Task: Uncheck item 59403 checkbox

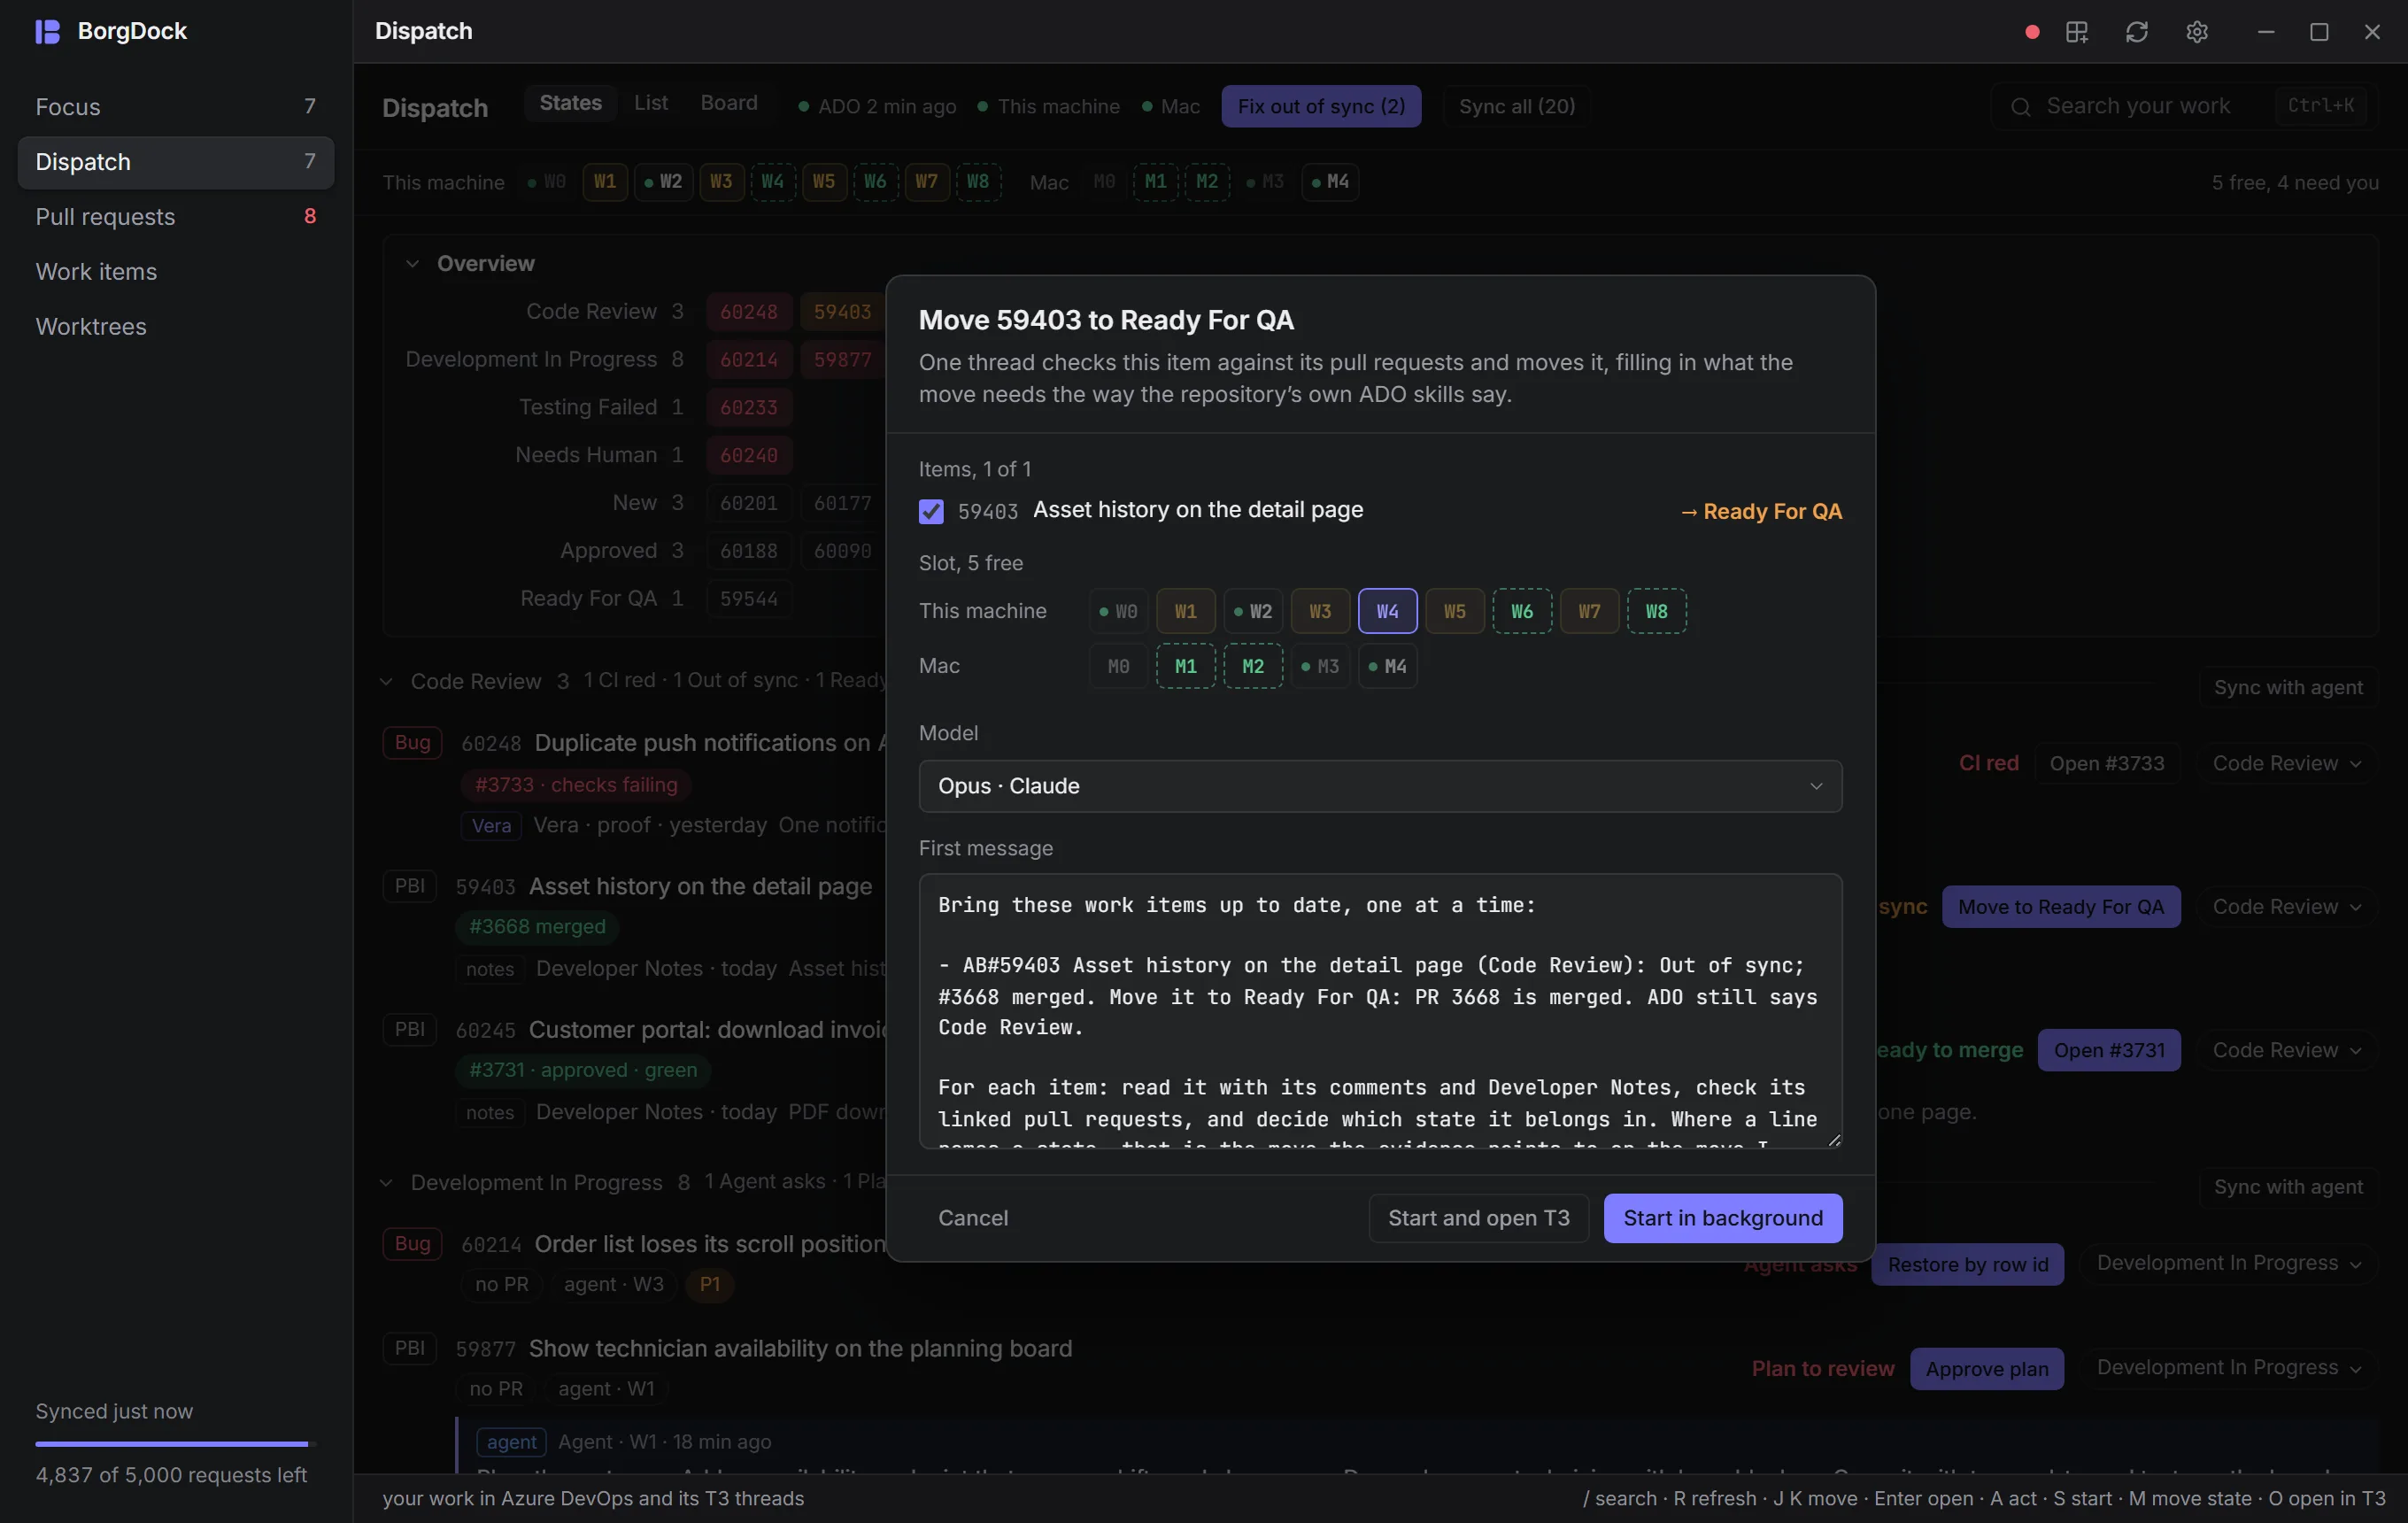Action: (931, 512)
